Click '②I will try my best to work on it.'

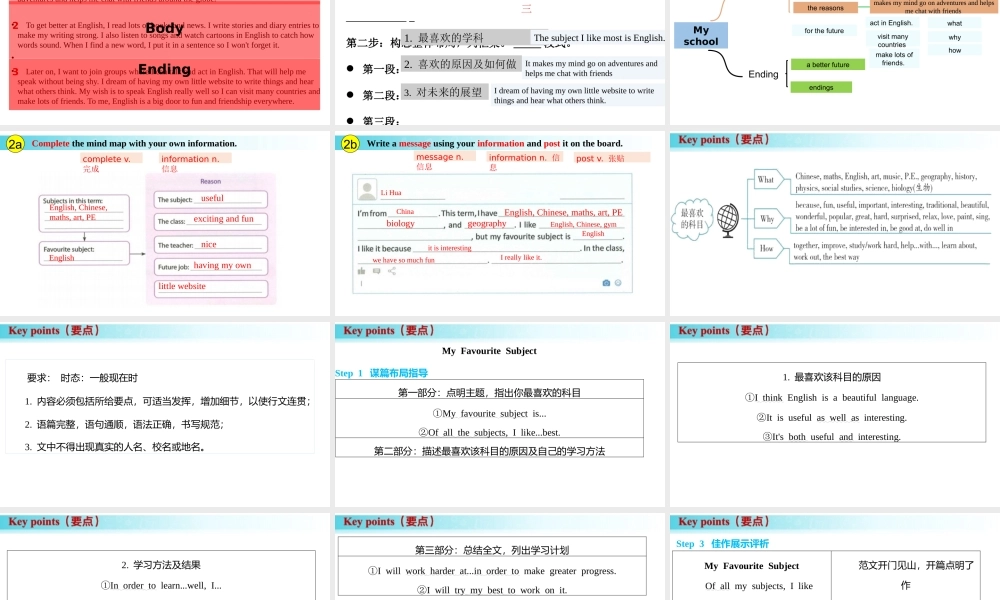pos(492,590)
